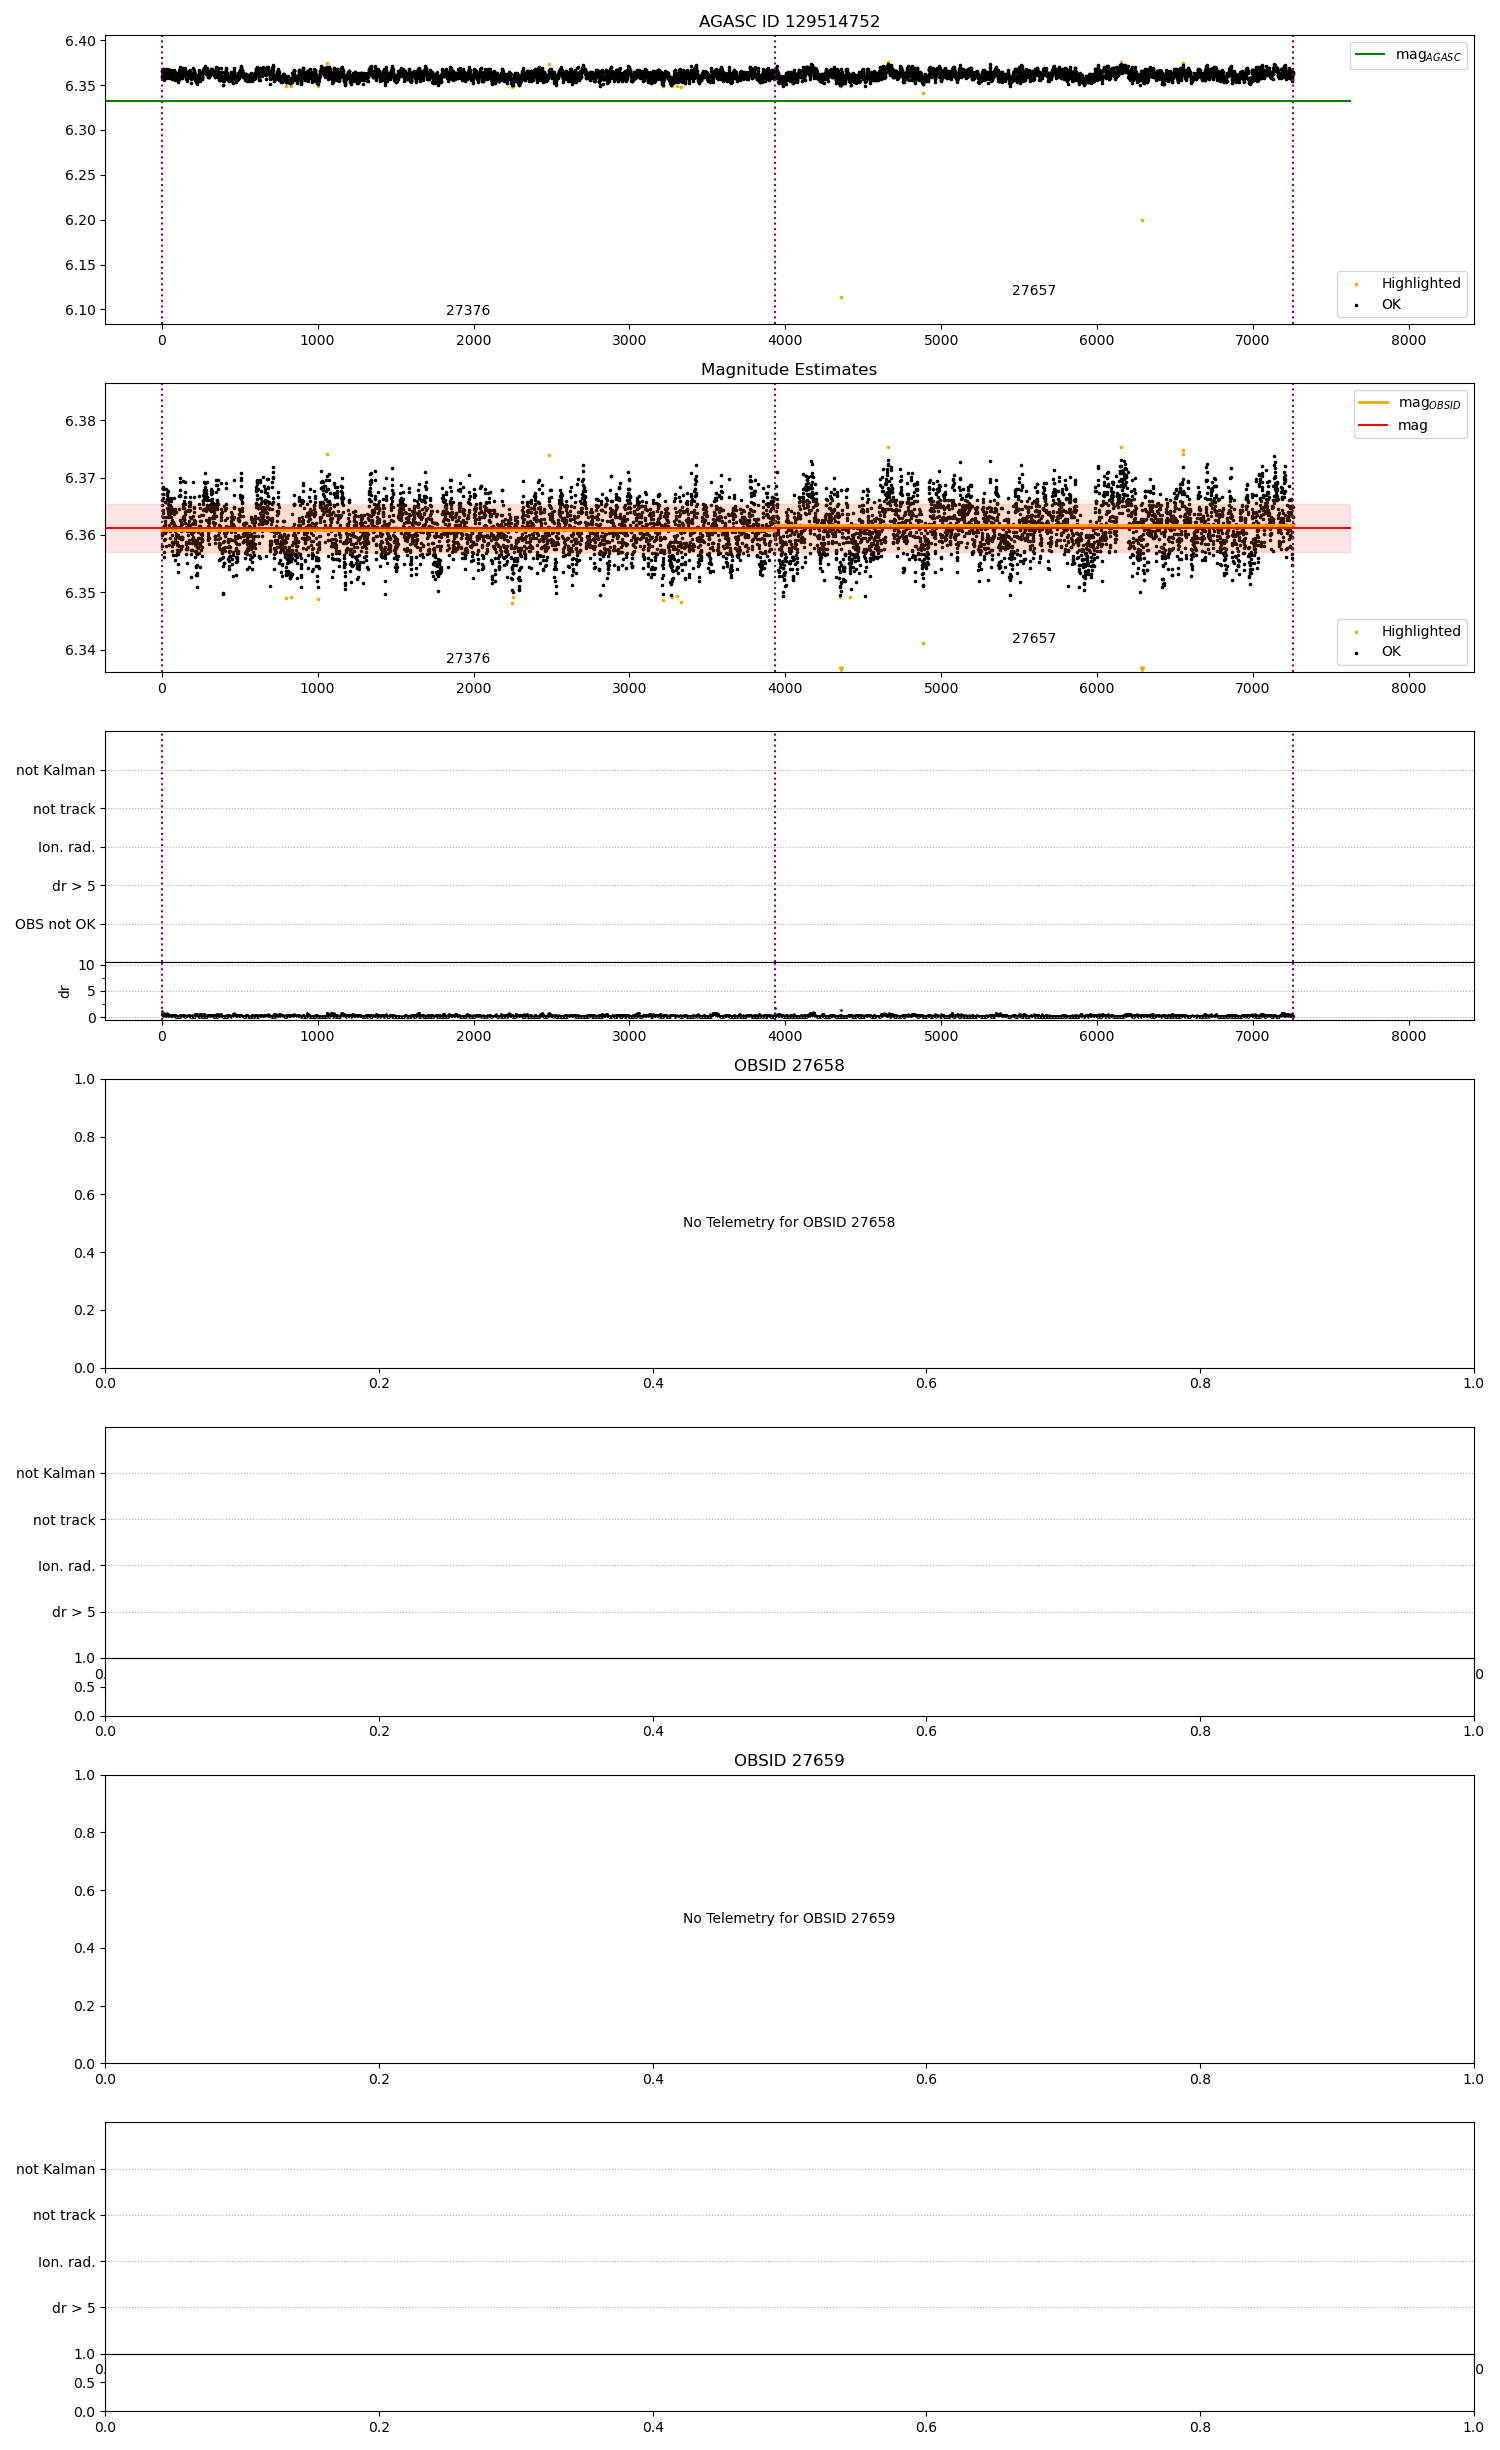Click the "6.20" y-axis tick label
This screenshot has height=2450, width=1500.
[80, 221]
